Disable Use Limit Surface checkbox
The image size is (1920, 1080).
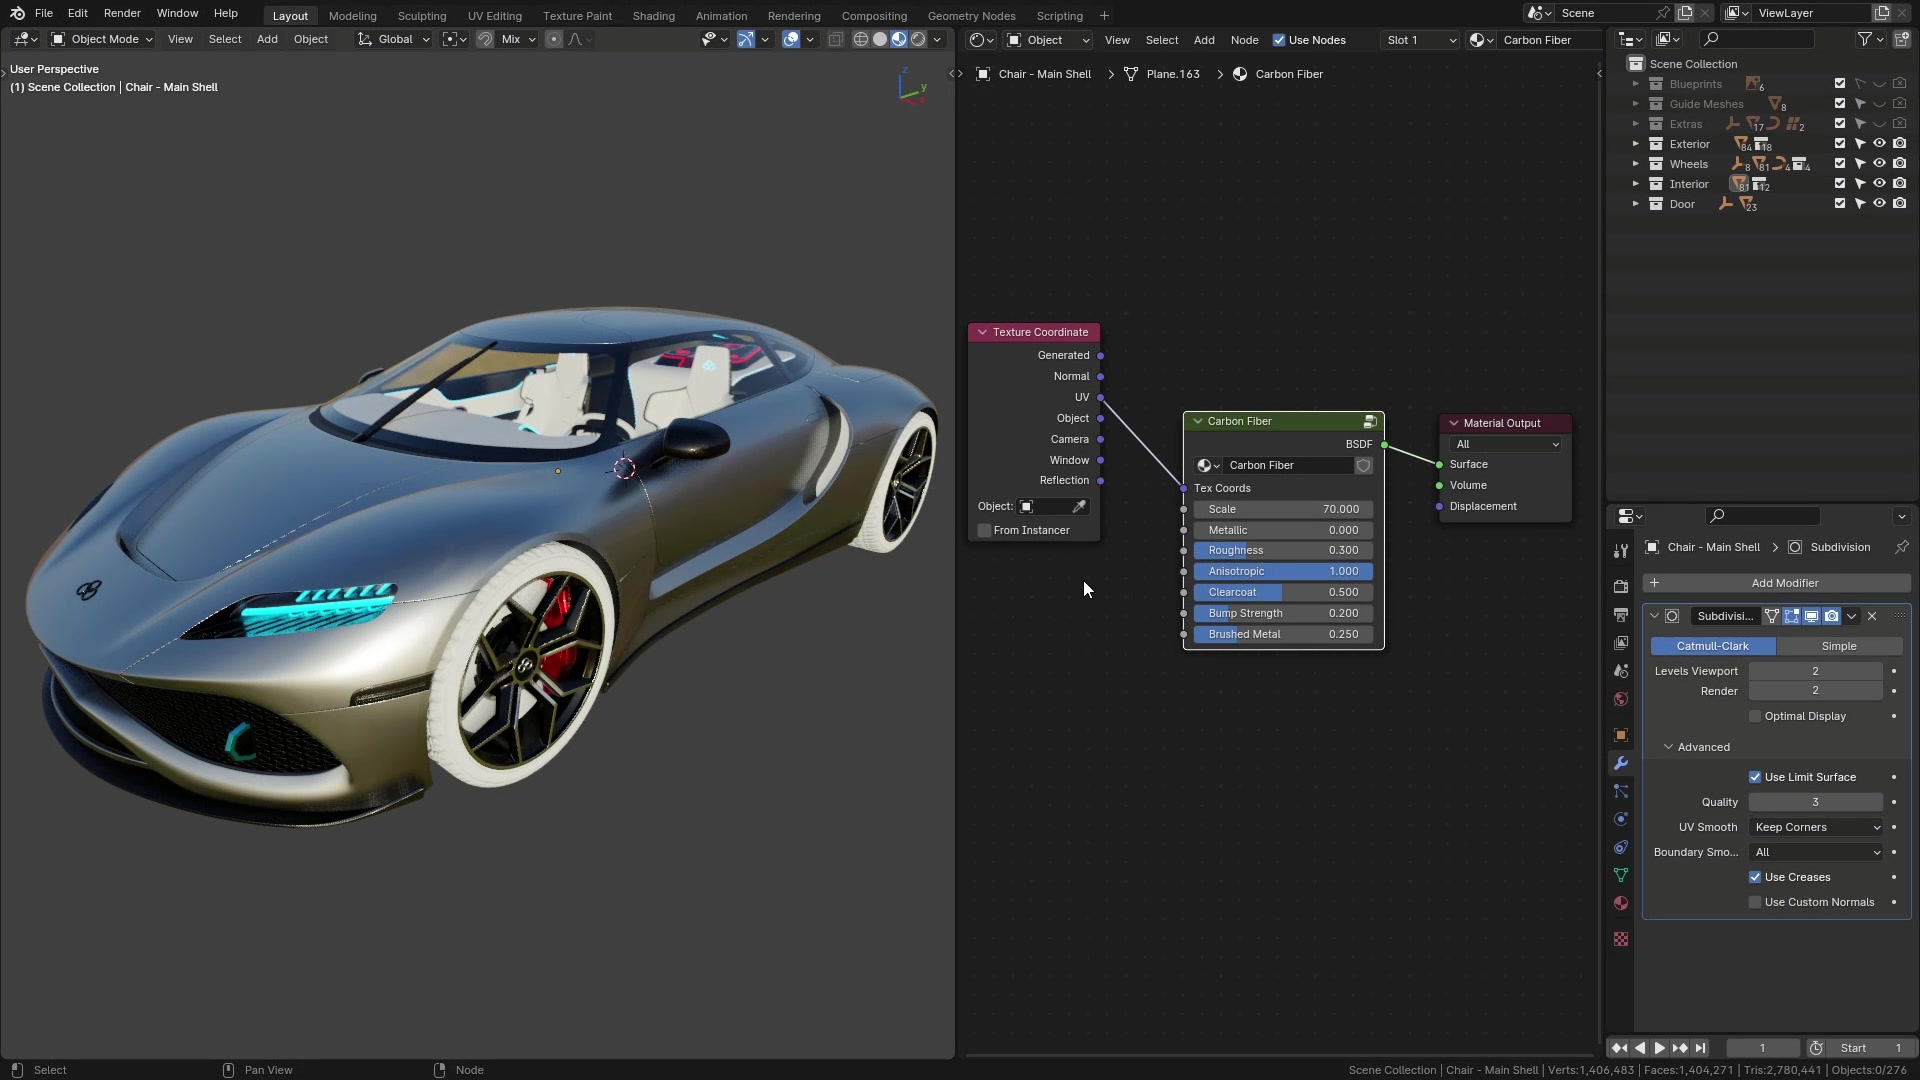point(1755,777)
